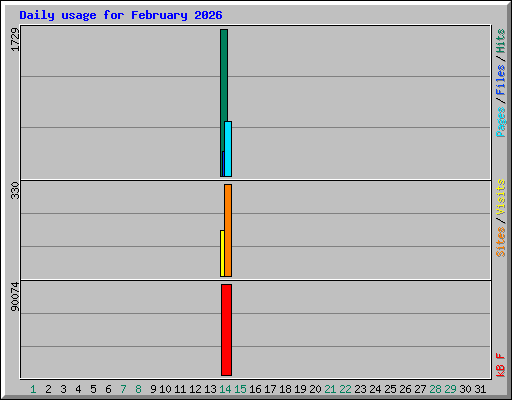Viewport: 512px width, 400px height.
Task: Click day label 2 on the x-axis
Action: 48,389
